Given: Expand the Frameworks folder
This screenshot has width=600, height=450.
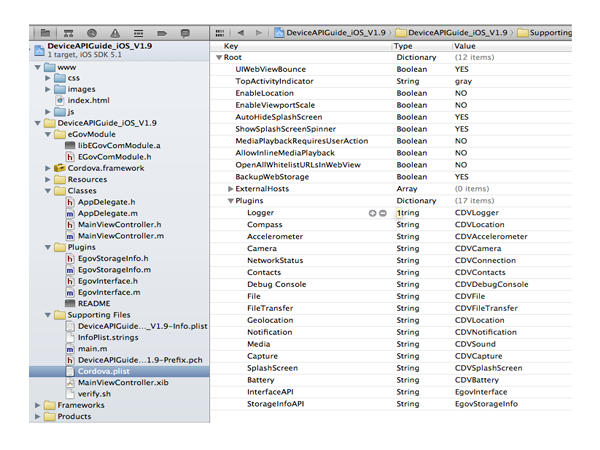Looking at the screenshot, I should (x=37, y=404).
